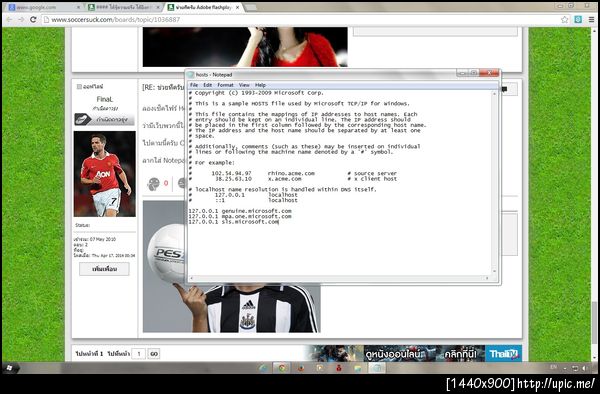The width and height of the screenshot is (600, 394).
Task: Click the Notepad vertical scrollbar down arrow
Action: 494,271
